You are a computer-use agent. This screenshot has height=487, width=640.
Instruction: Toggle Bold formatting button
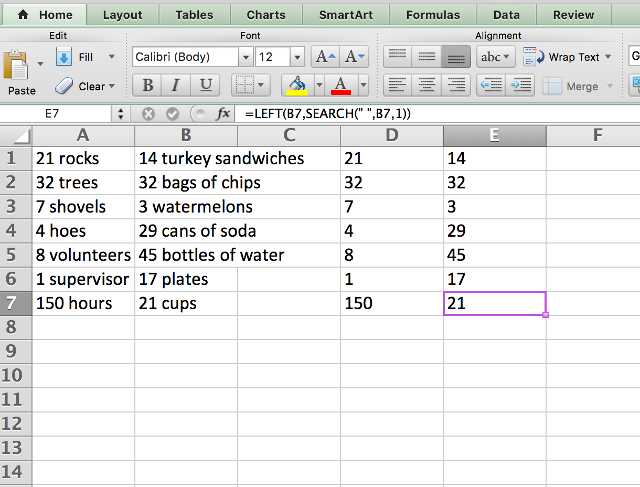pyautogui.click(x=147, y=85)
